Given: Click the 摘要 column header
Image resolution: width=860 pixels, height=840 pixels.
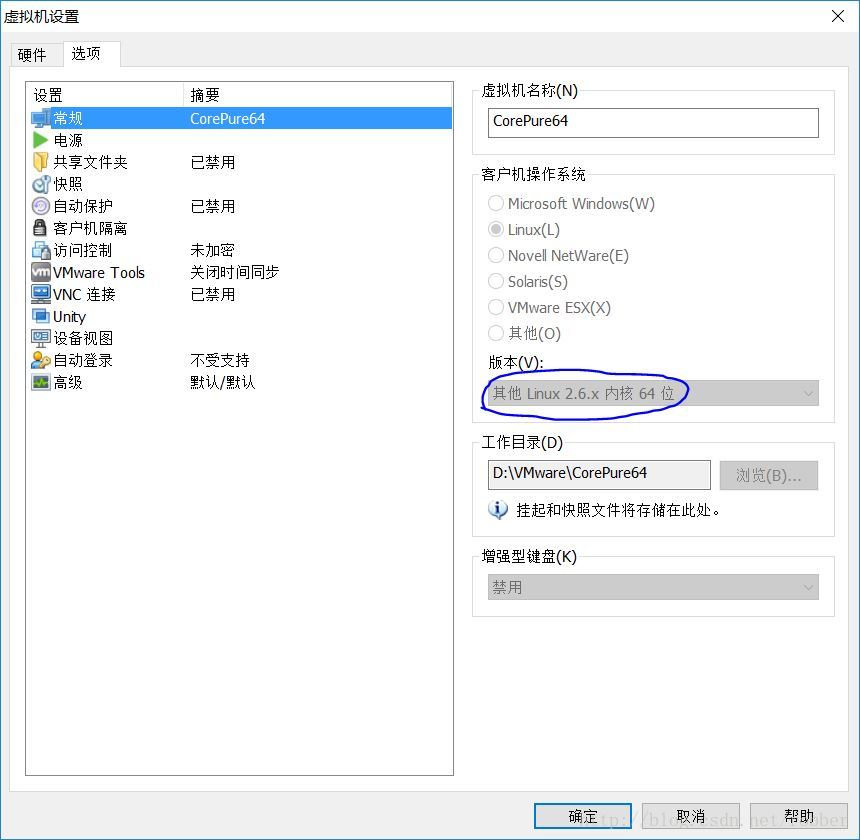Looking at the screenshot, I should (x=318, y=95).
